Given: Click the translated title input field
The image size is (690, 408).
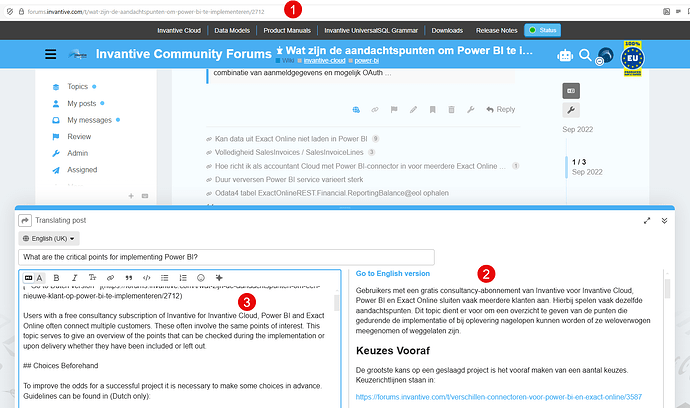Looking at the screenshot, I should (x=226, y=257).
